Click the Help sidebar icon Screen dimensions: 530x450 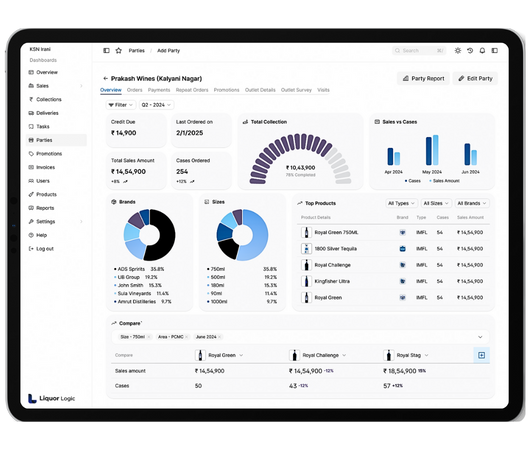point(31,235)
